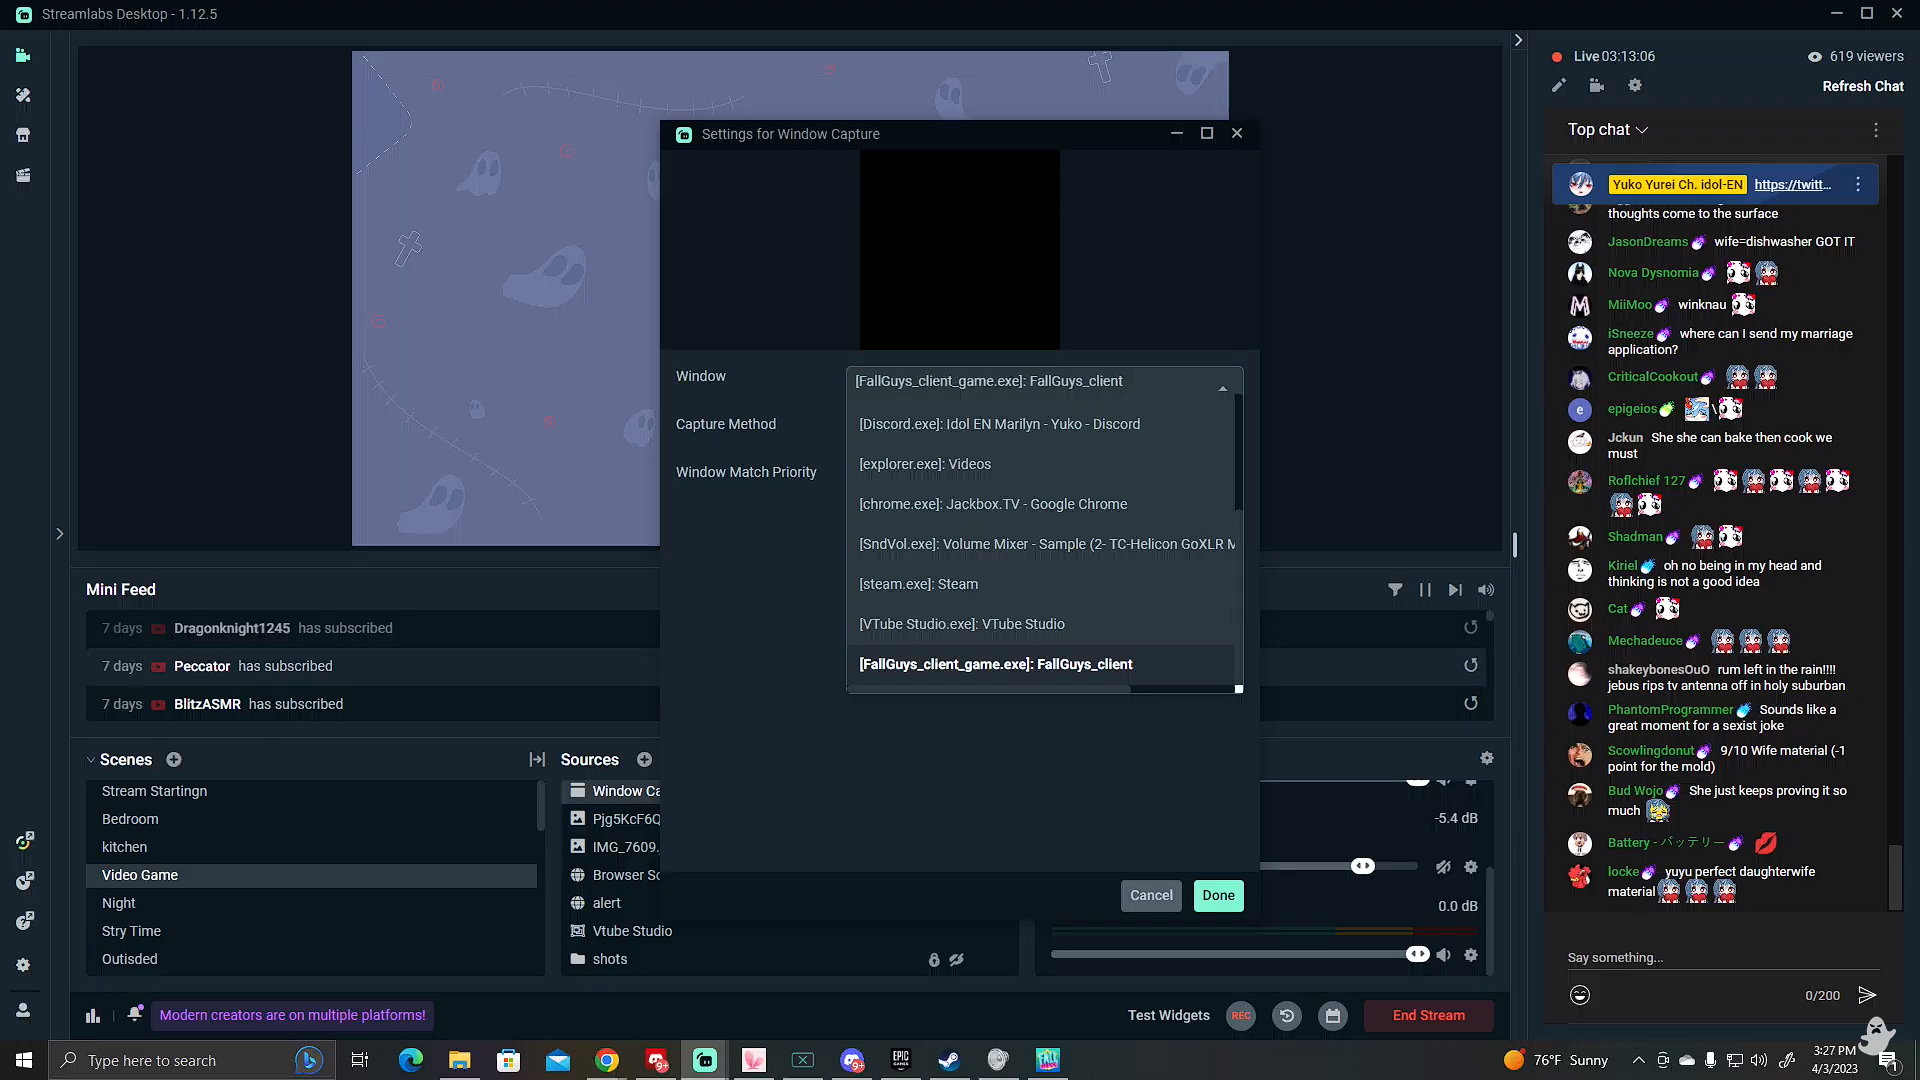Mute Mini Feed alert audio
Image resolution: width=1920 pixels, height=1080 pixels.
pos(1486,590)
